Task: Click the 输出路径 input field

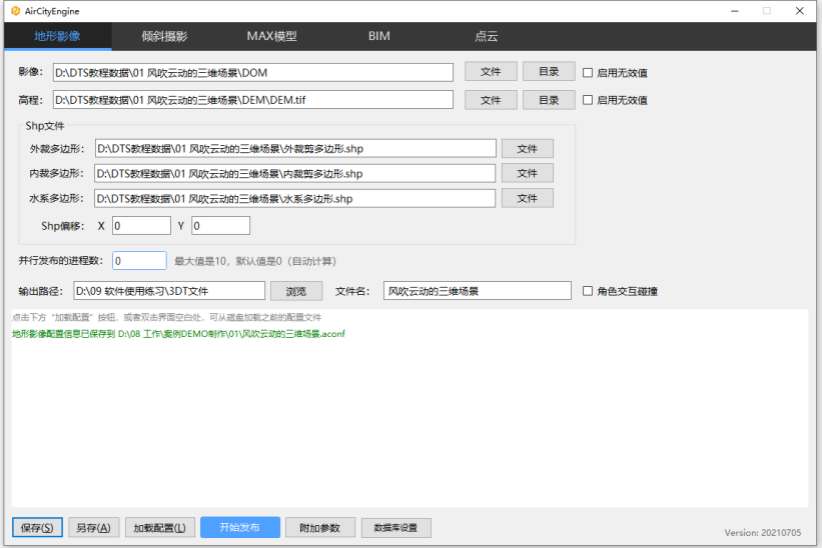Action: click(169, 291)
